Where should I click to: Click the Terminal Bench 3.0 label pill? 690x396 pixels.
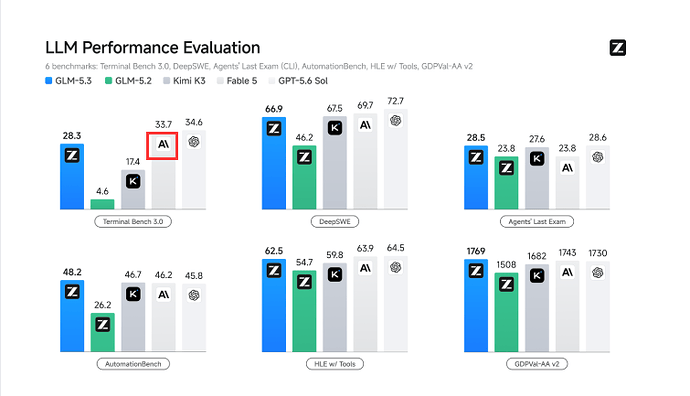[133, 221]
